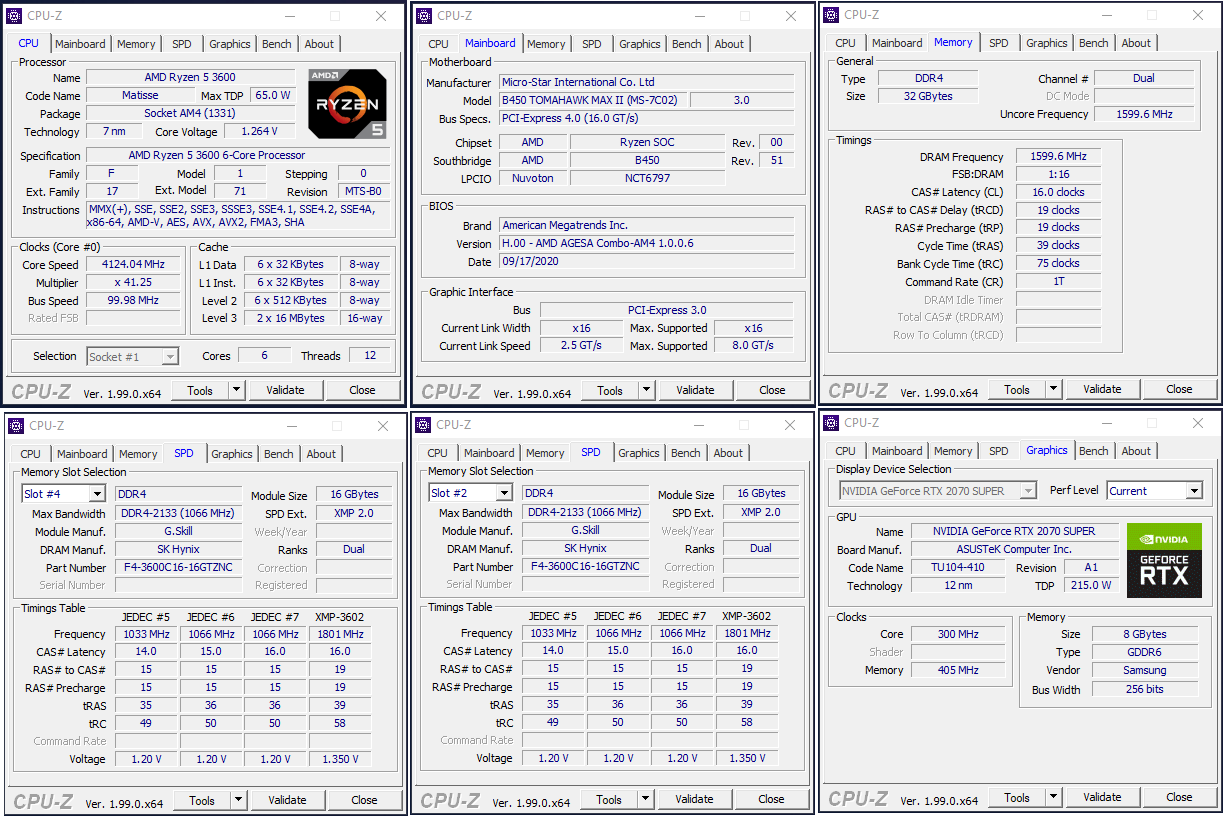1226x816 pixels.
Task: Click the GPU Code Name TU104-410 field
Action: (x=959, y=568)
